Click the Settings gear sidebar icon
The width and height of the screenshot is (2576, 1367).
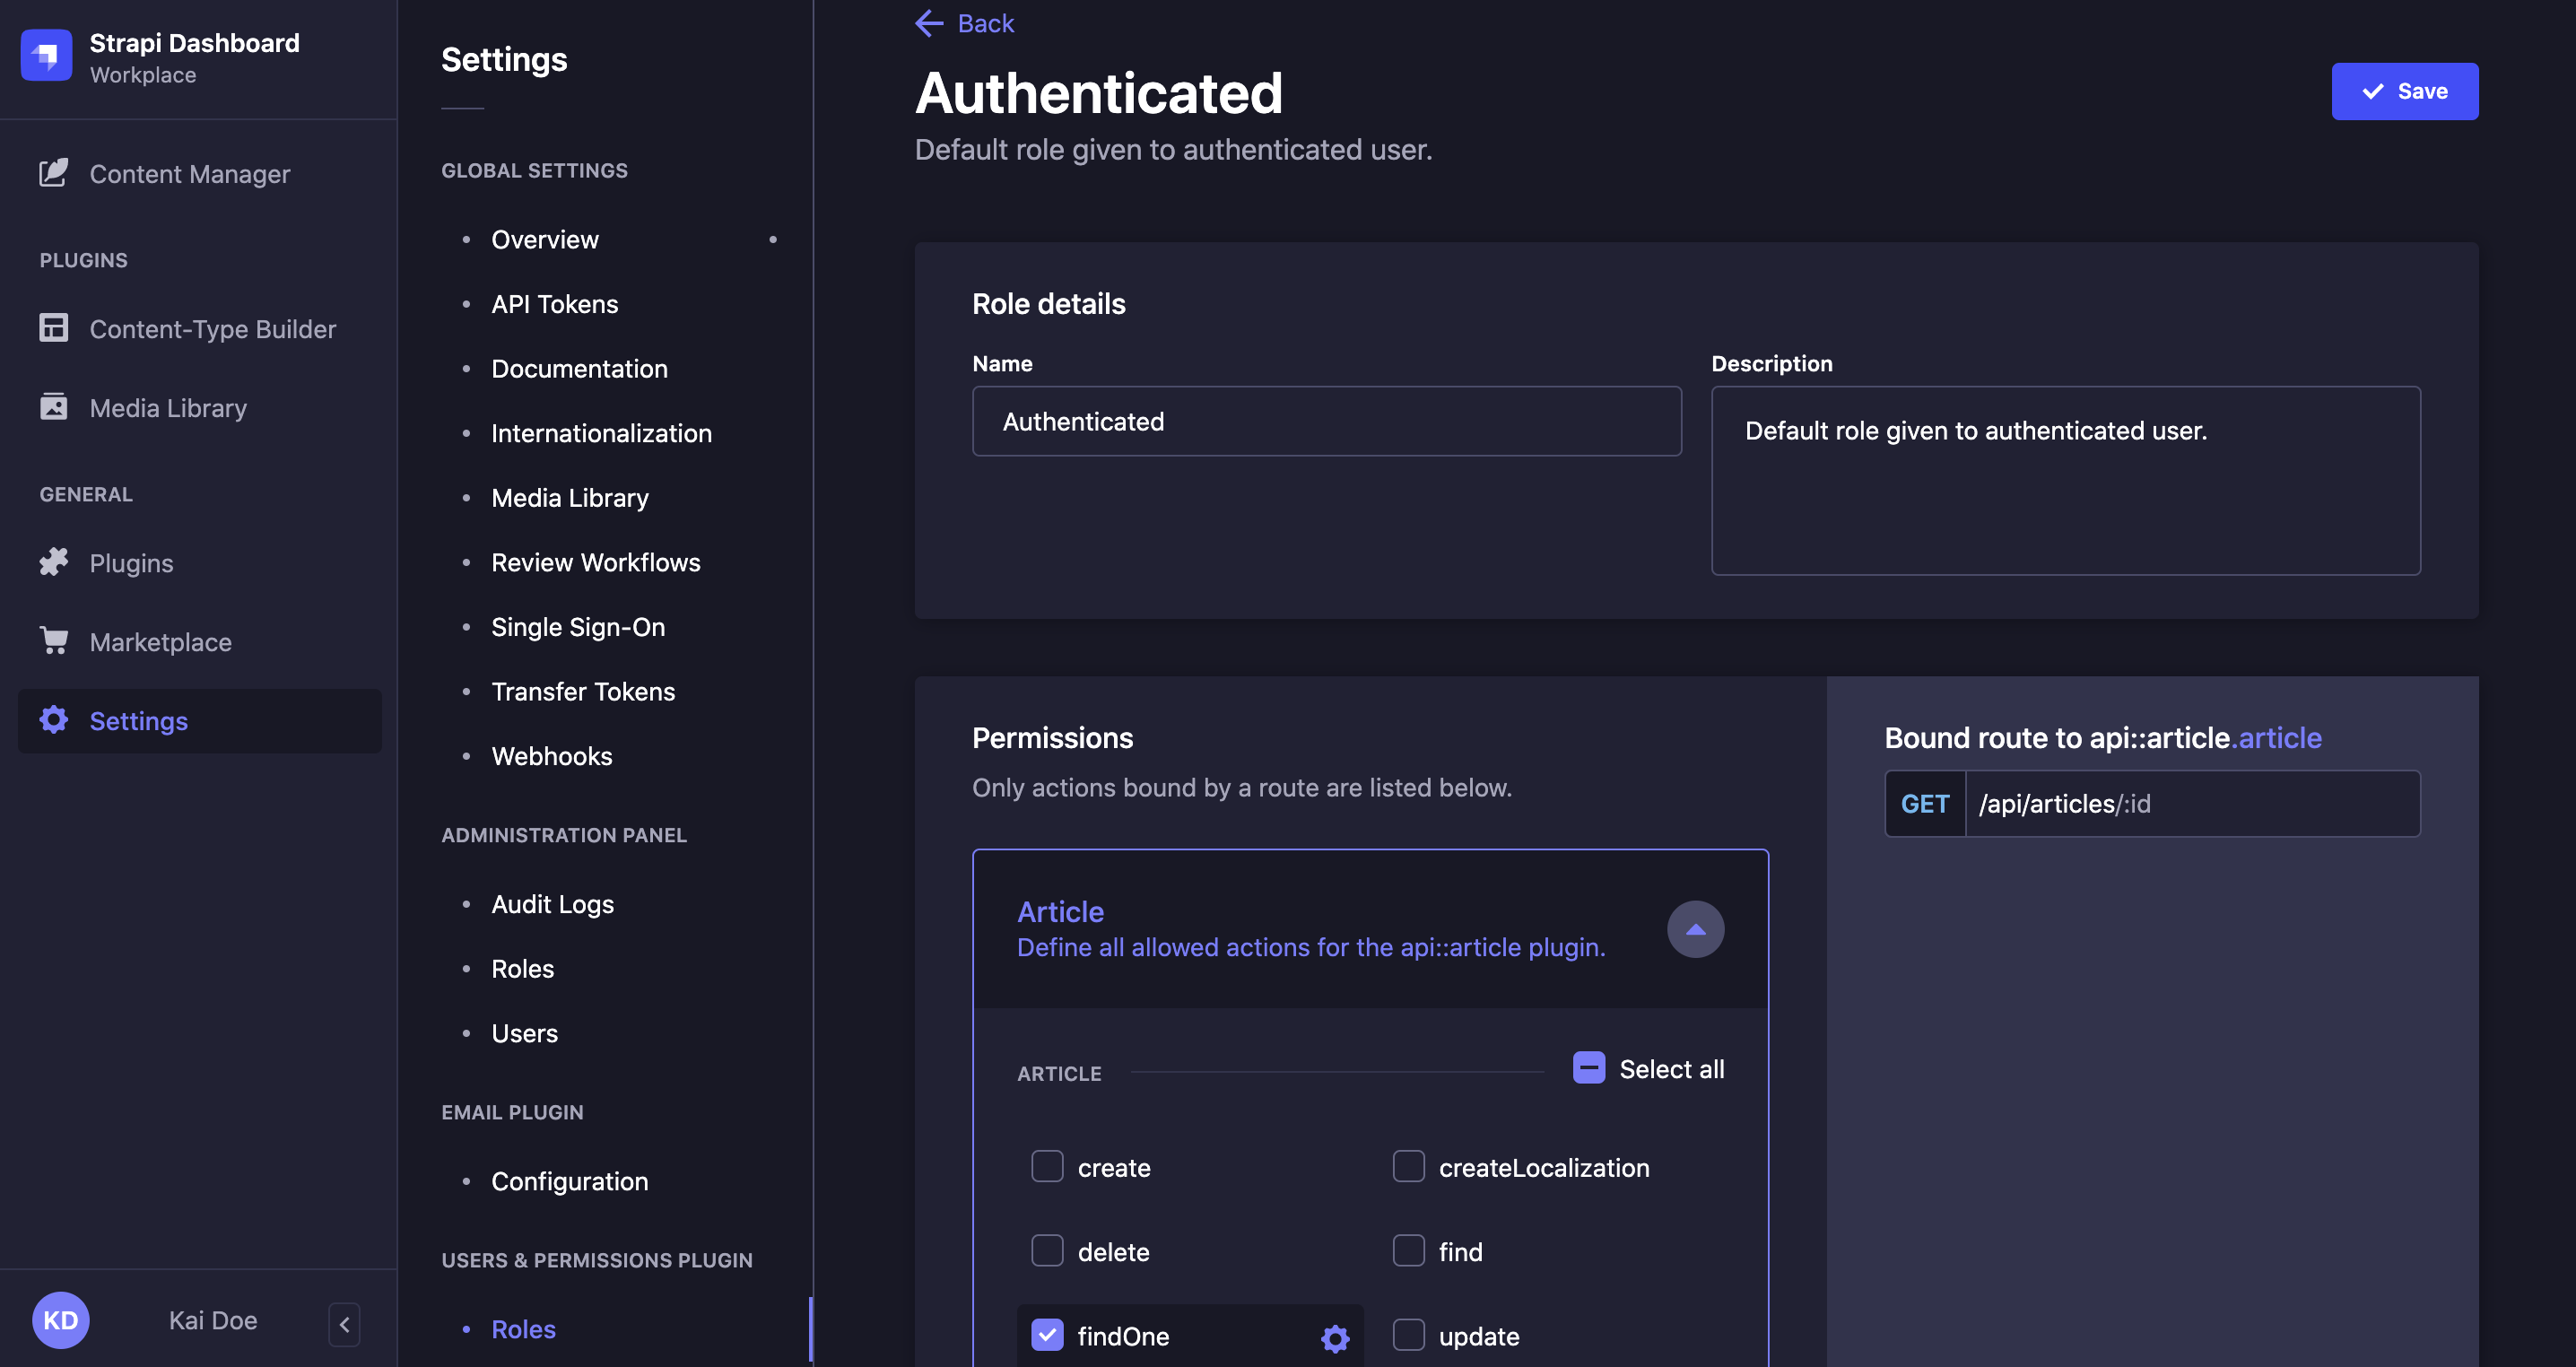55,719
